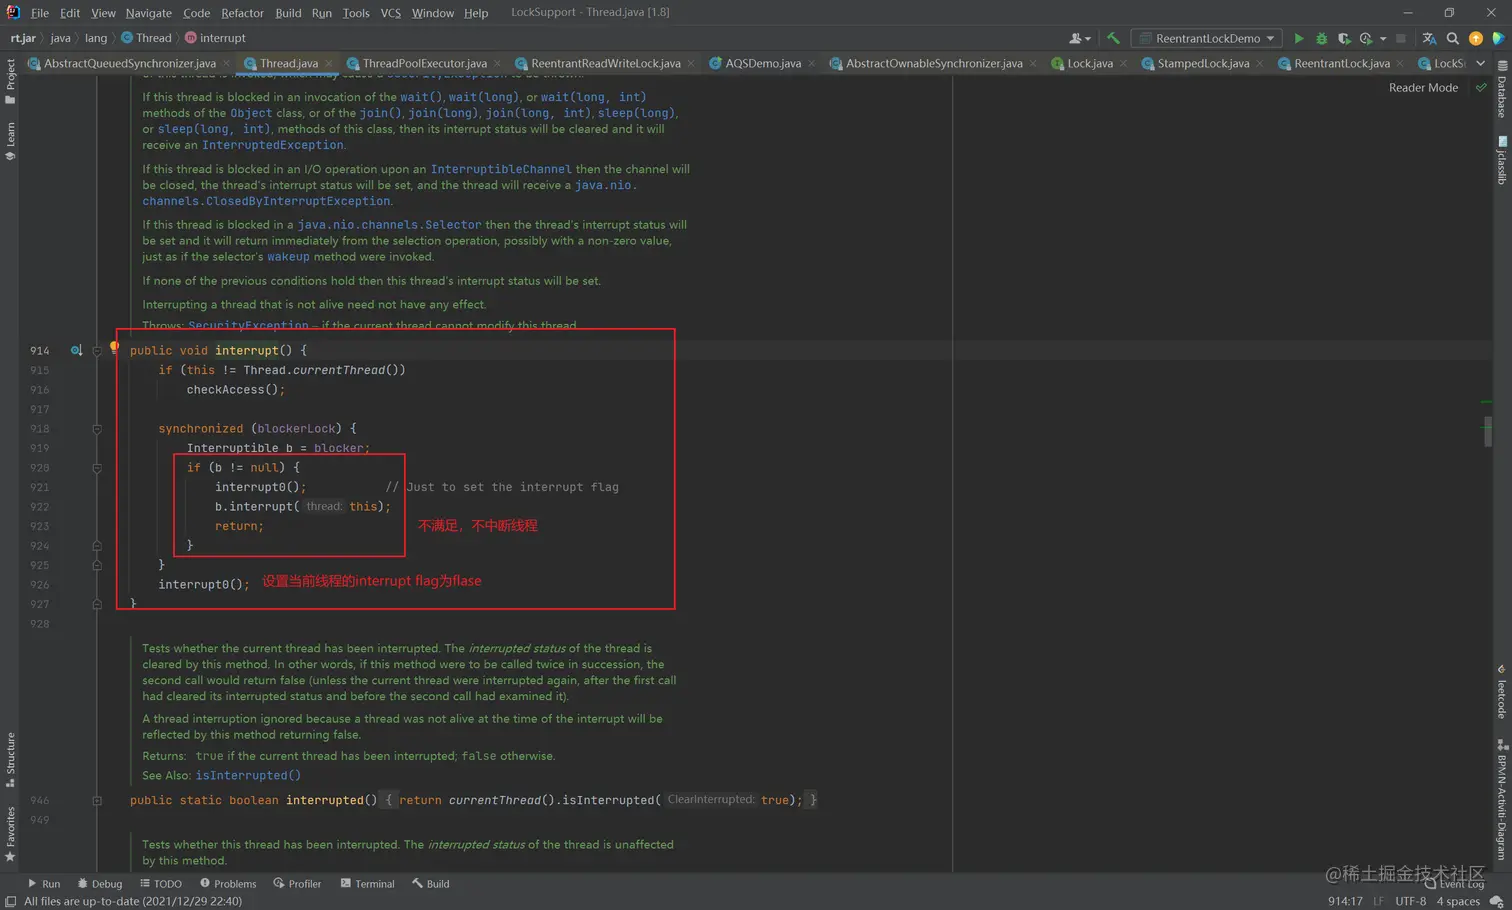Open the dropdown arrow next to profiler run icon

click(x=1383, y=39)
